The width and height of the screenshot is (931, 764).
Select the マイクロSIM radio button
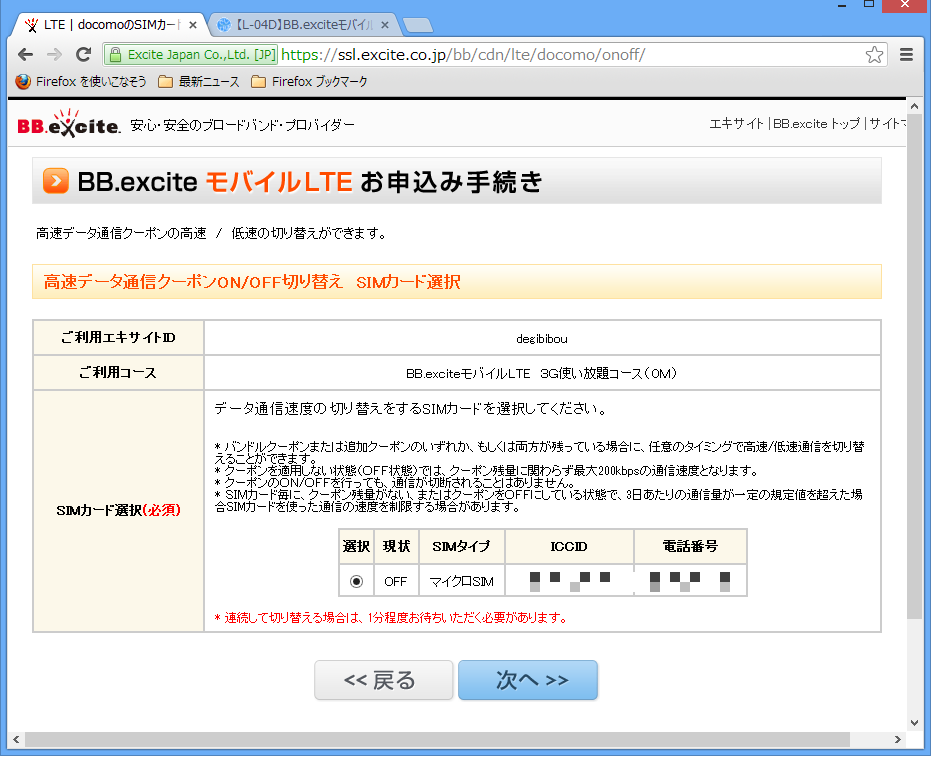pos(356,581)
